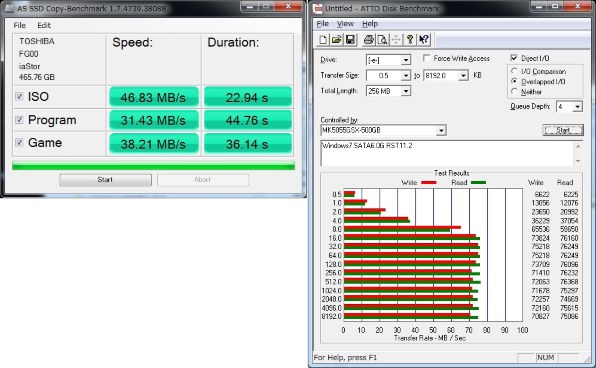The width and height of the screenshot is (596, 368).
Task: Click the question mark About icon
Action: [x=410, y=40]
